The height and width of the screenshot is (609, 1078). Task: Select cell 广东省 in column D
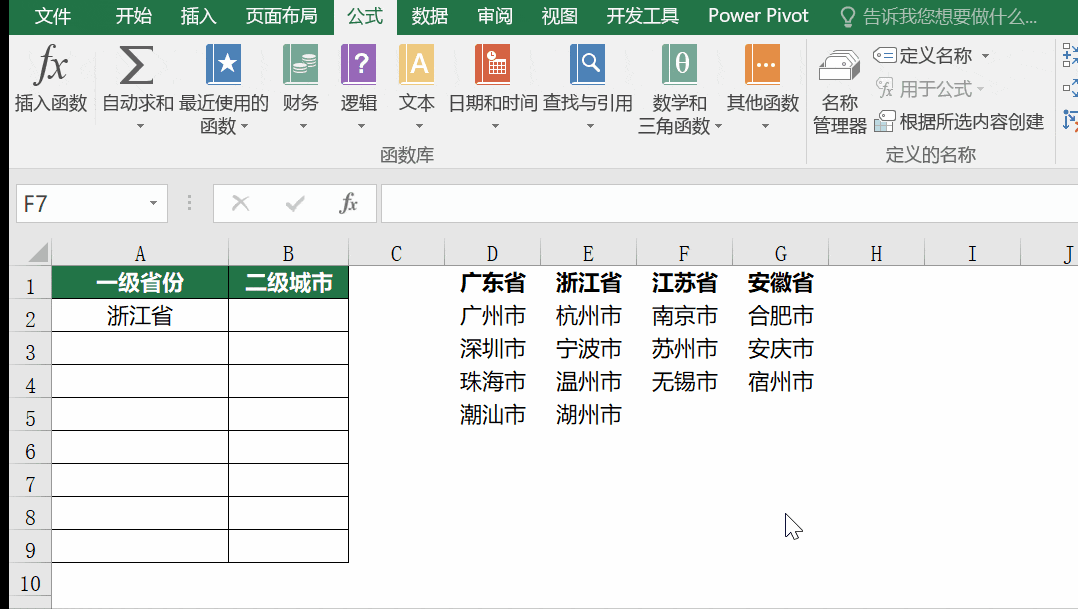tap(492, 283)
